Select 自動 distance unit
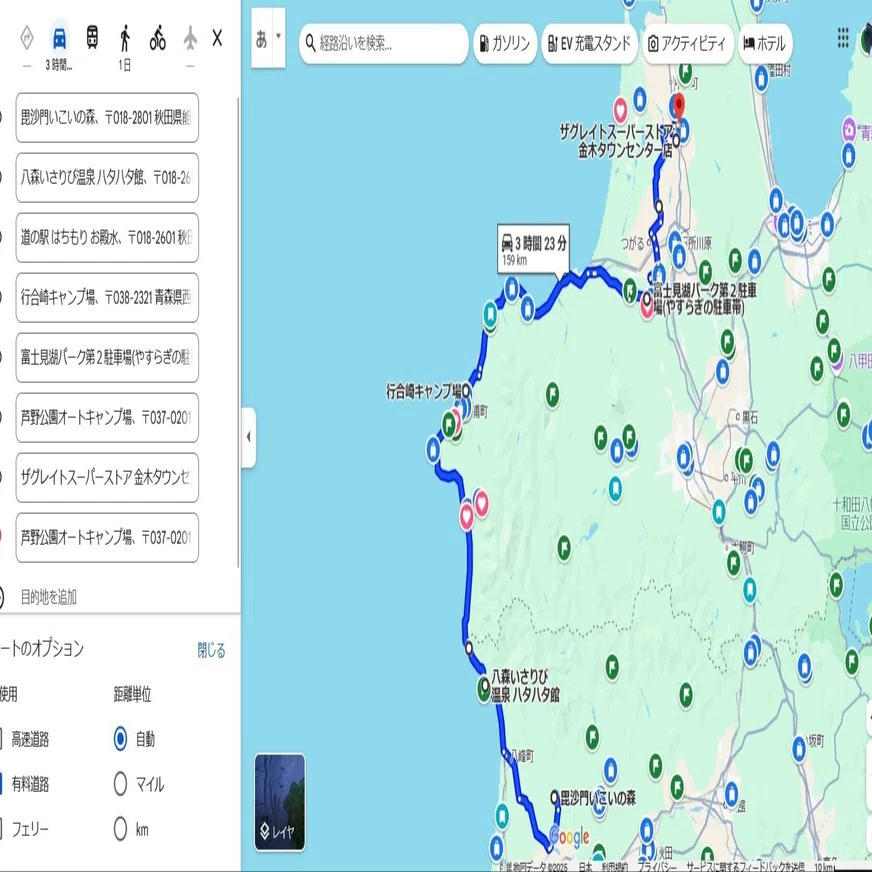Image resolution: width=872 pixels, height=872 pixels. tap(120, 739)
